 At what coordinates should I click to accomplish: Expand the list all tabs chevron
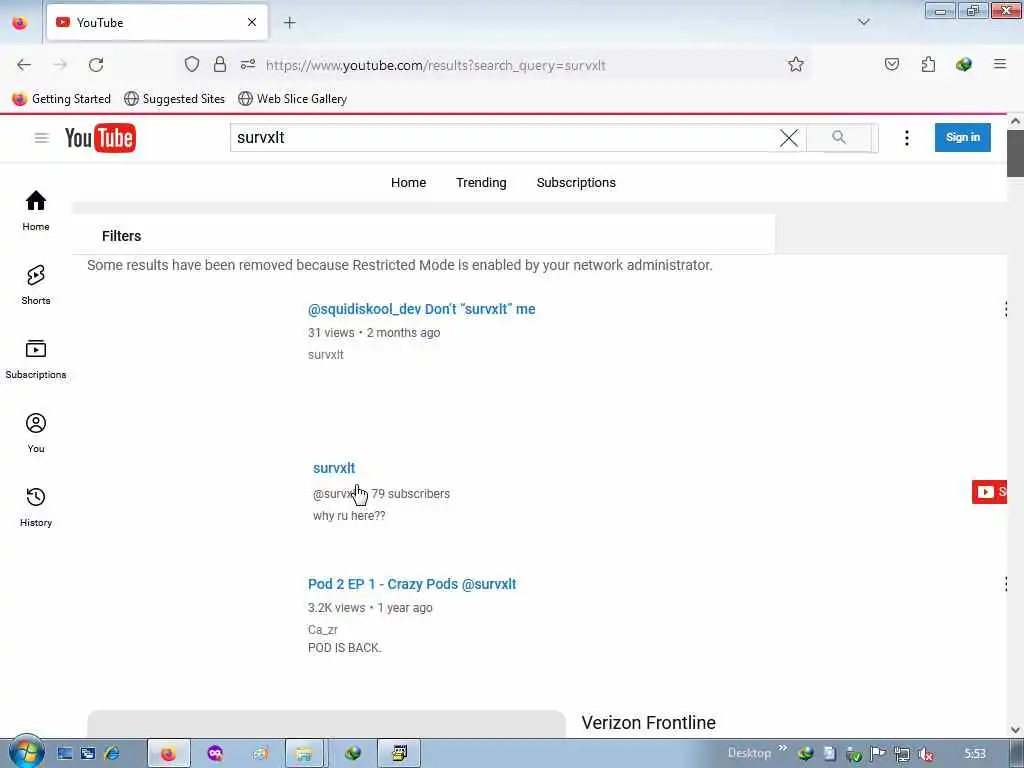point(864,22)
